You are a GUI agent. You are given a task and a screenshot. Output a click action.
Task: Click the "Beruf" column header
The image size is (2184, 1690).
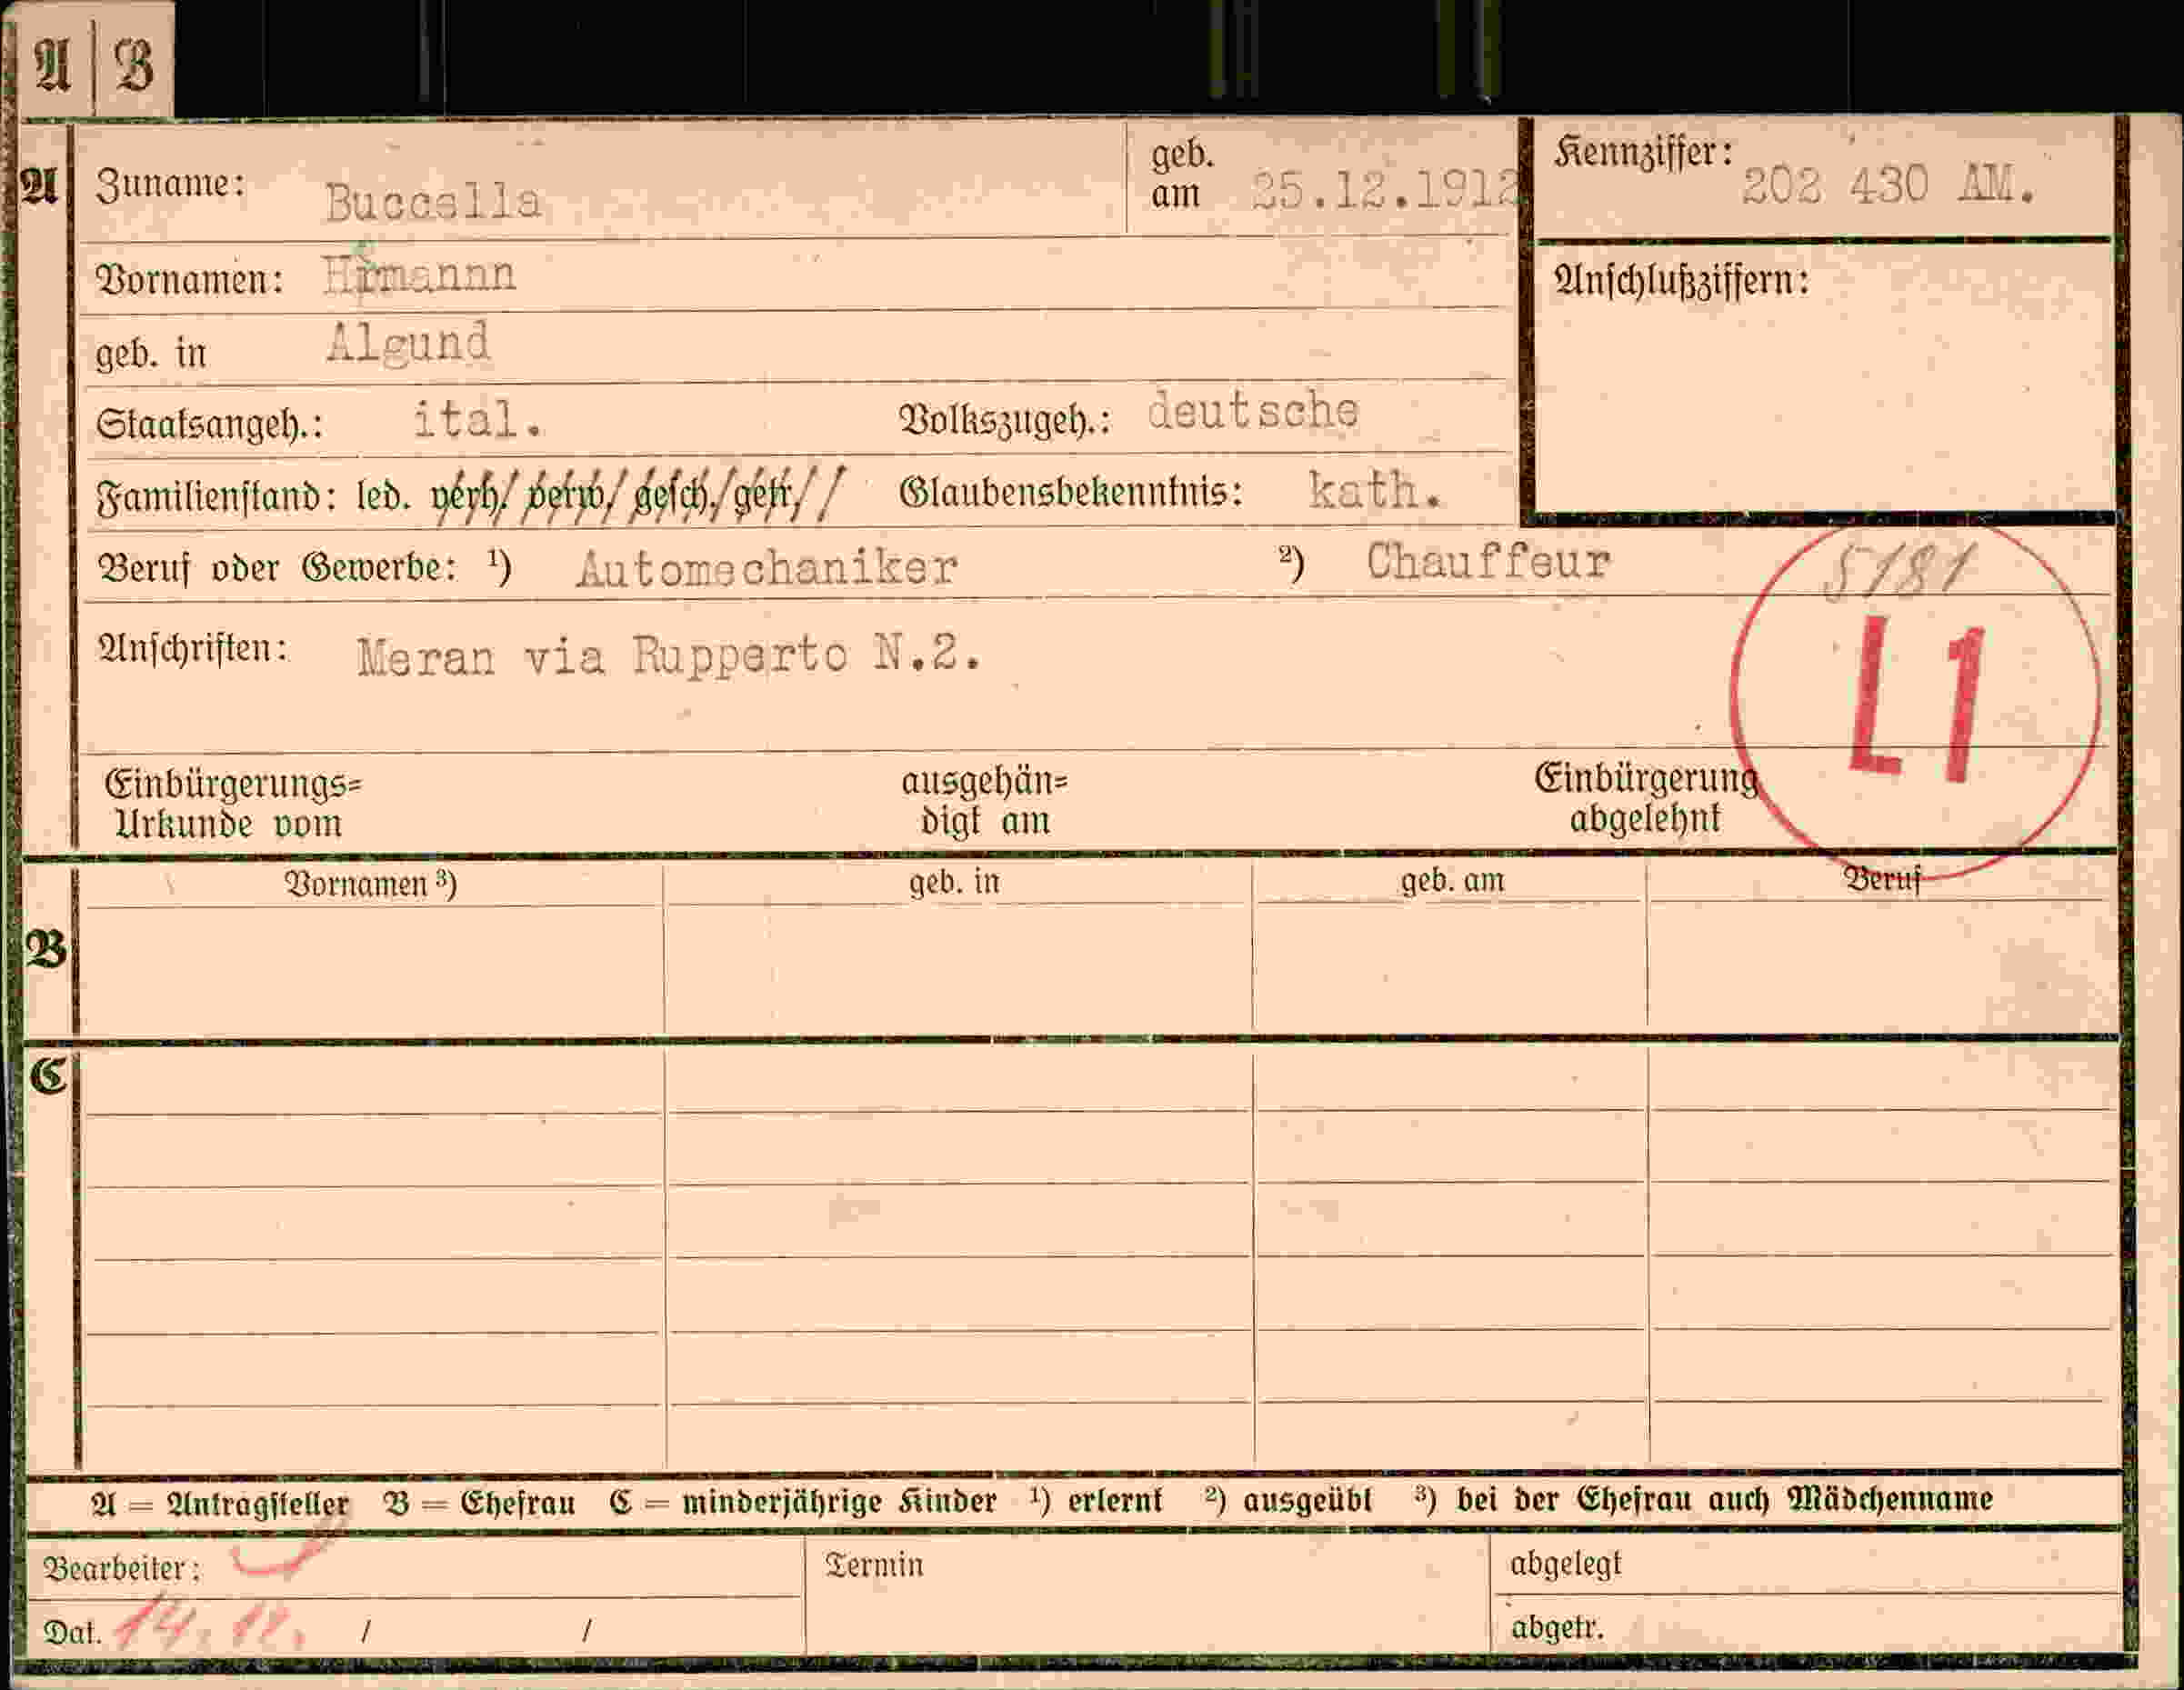coord(1882,879)
